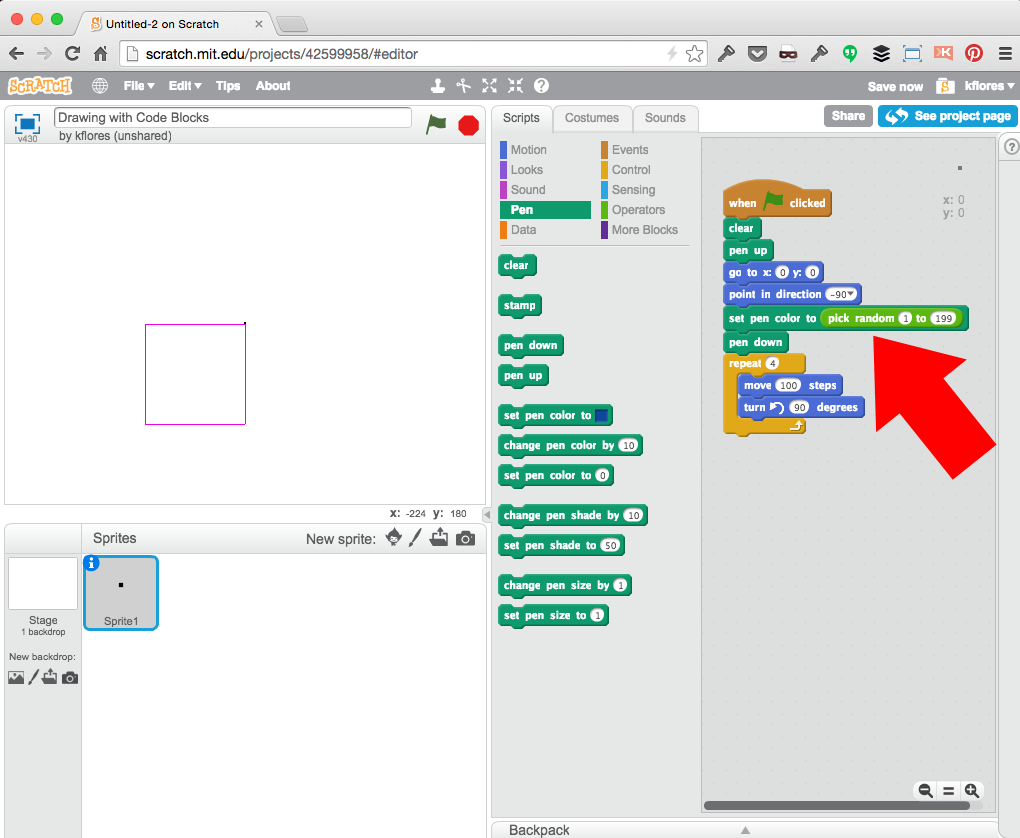Open the help panel question mark tab

point(1010,147)
